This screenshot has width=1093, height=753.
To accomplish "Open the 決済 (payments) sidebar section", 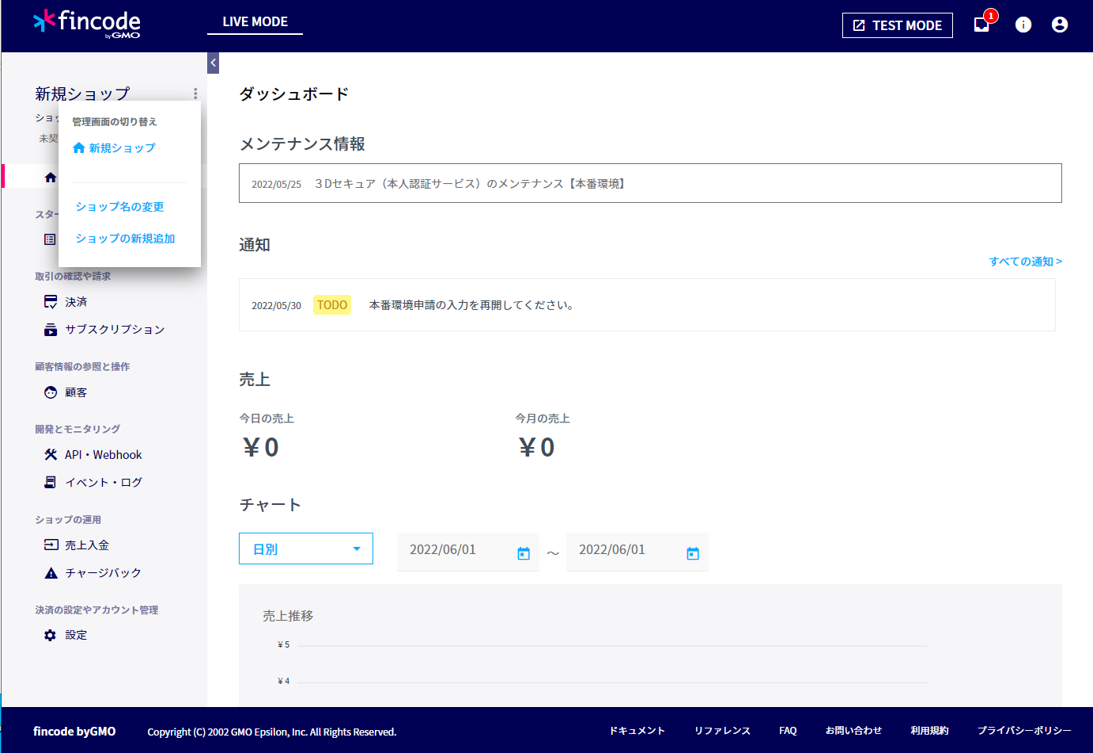I will click(x=72, y=301).
